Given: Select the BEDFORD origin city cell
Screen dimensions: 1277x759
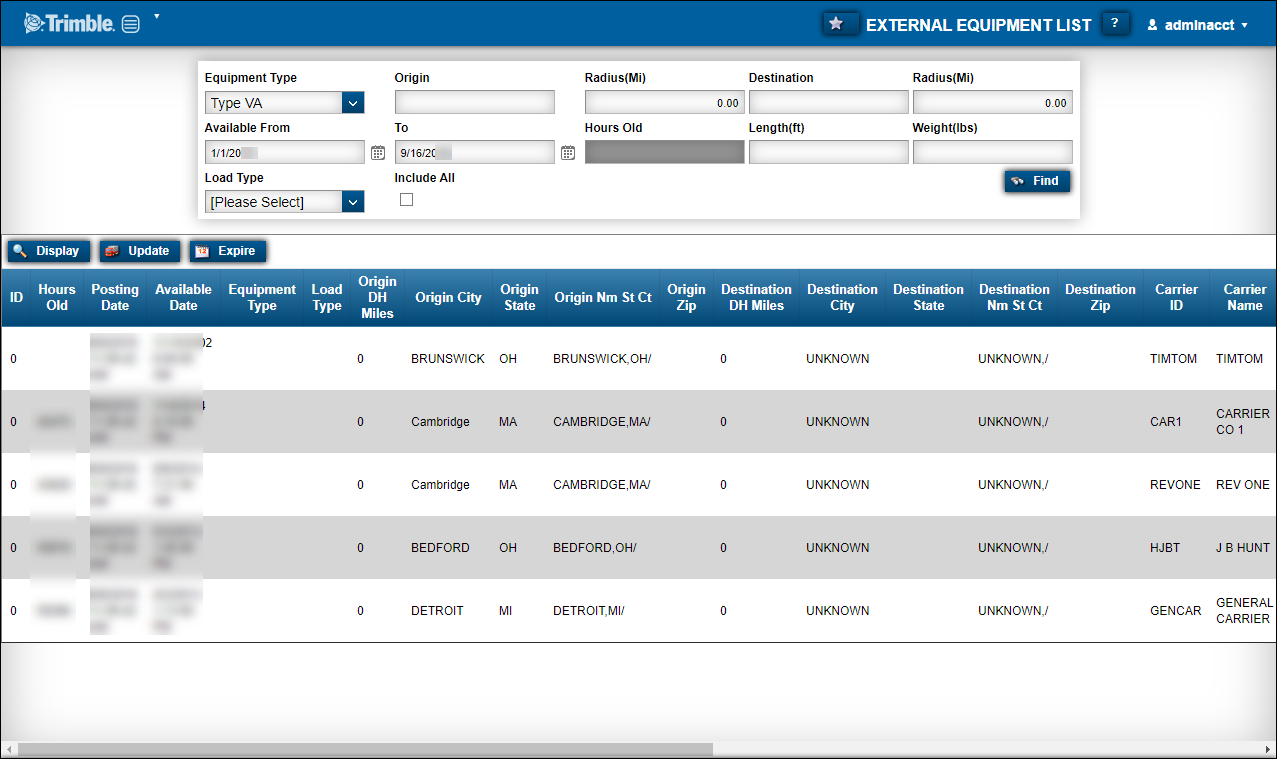Looking at the screenshot, I should tap(448, 548).
